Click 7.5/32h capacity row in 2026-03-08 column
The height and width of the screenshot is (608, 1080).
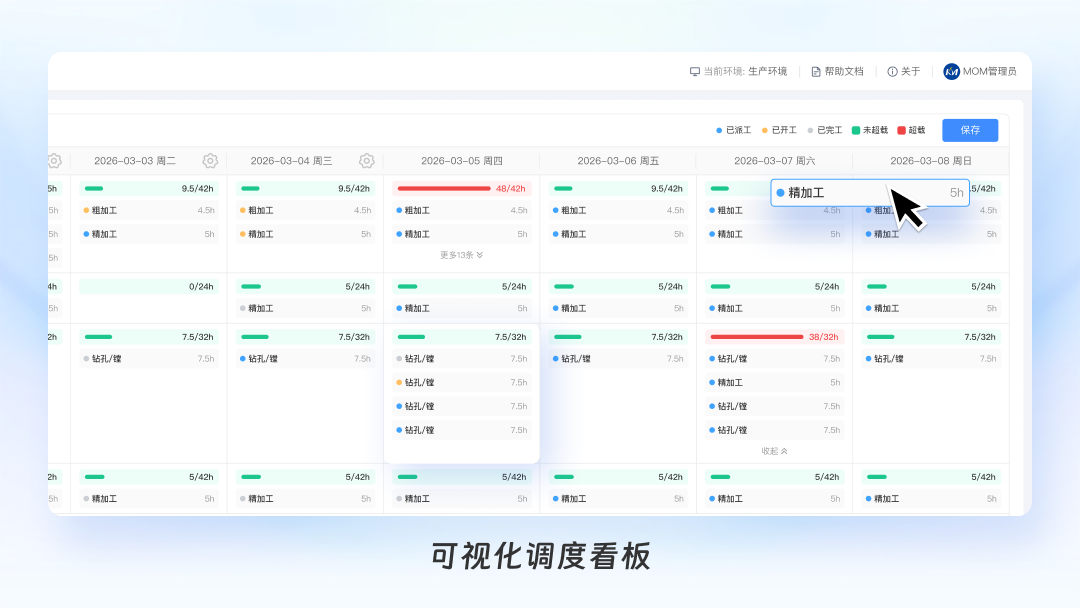931,337
